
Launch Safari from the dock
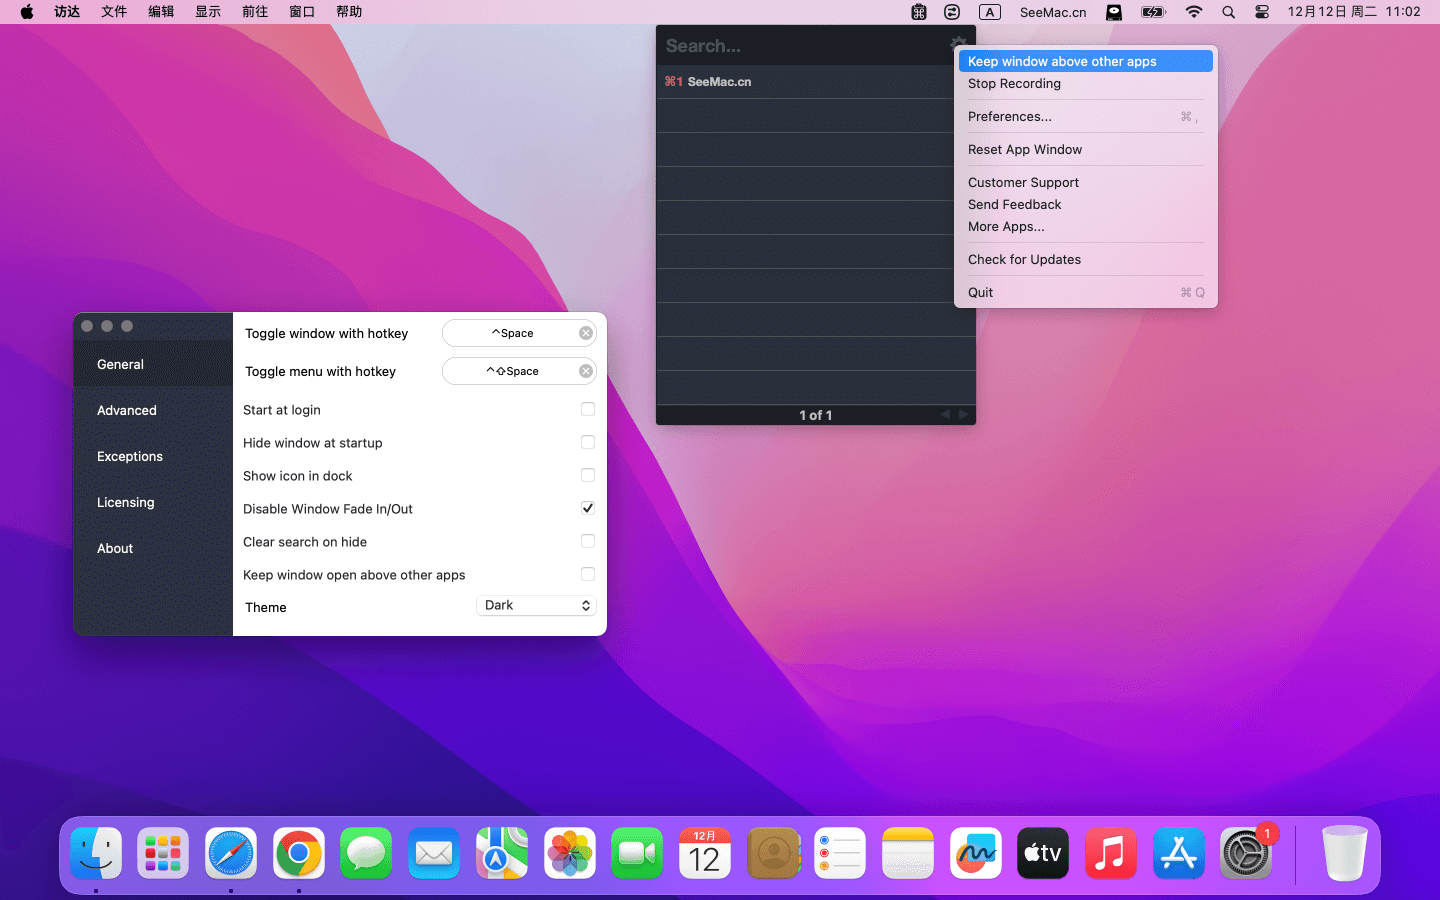[231, 854]
